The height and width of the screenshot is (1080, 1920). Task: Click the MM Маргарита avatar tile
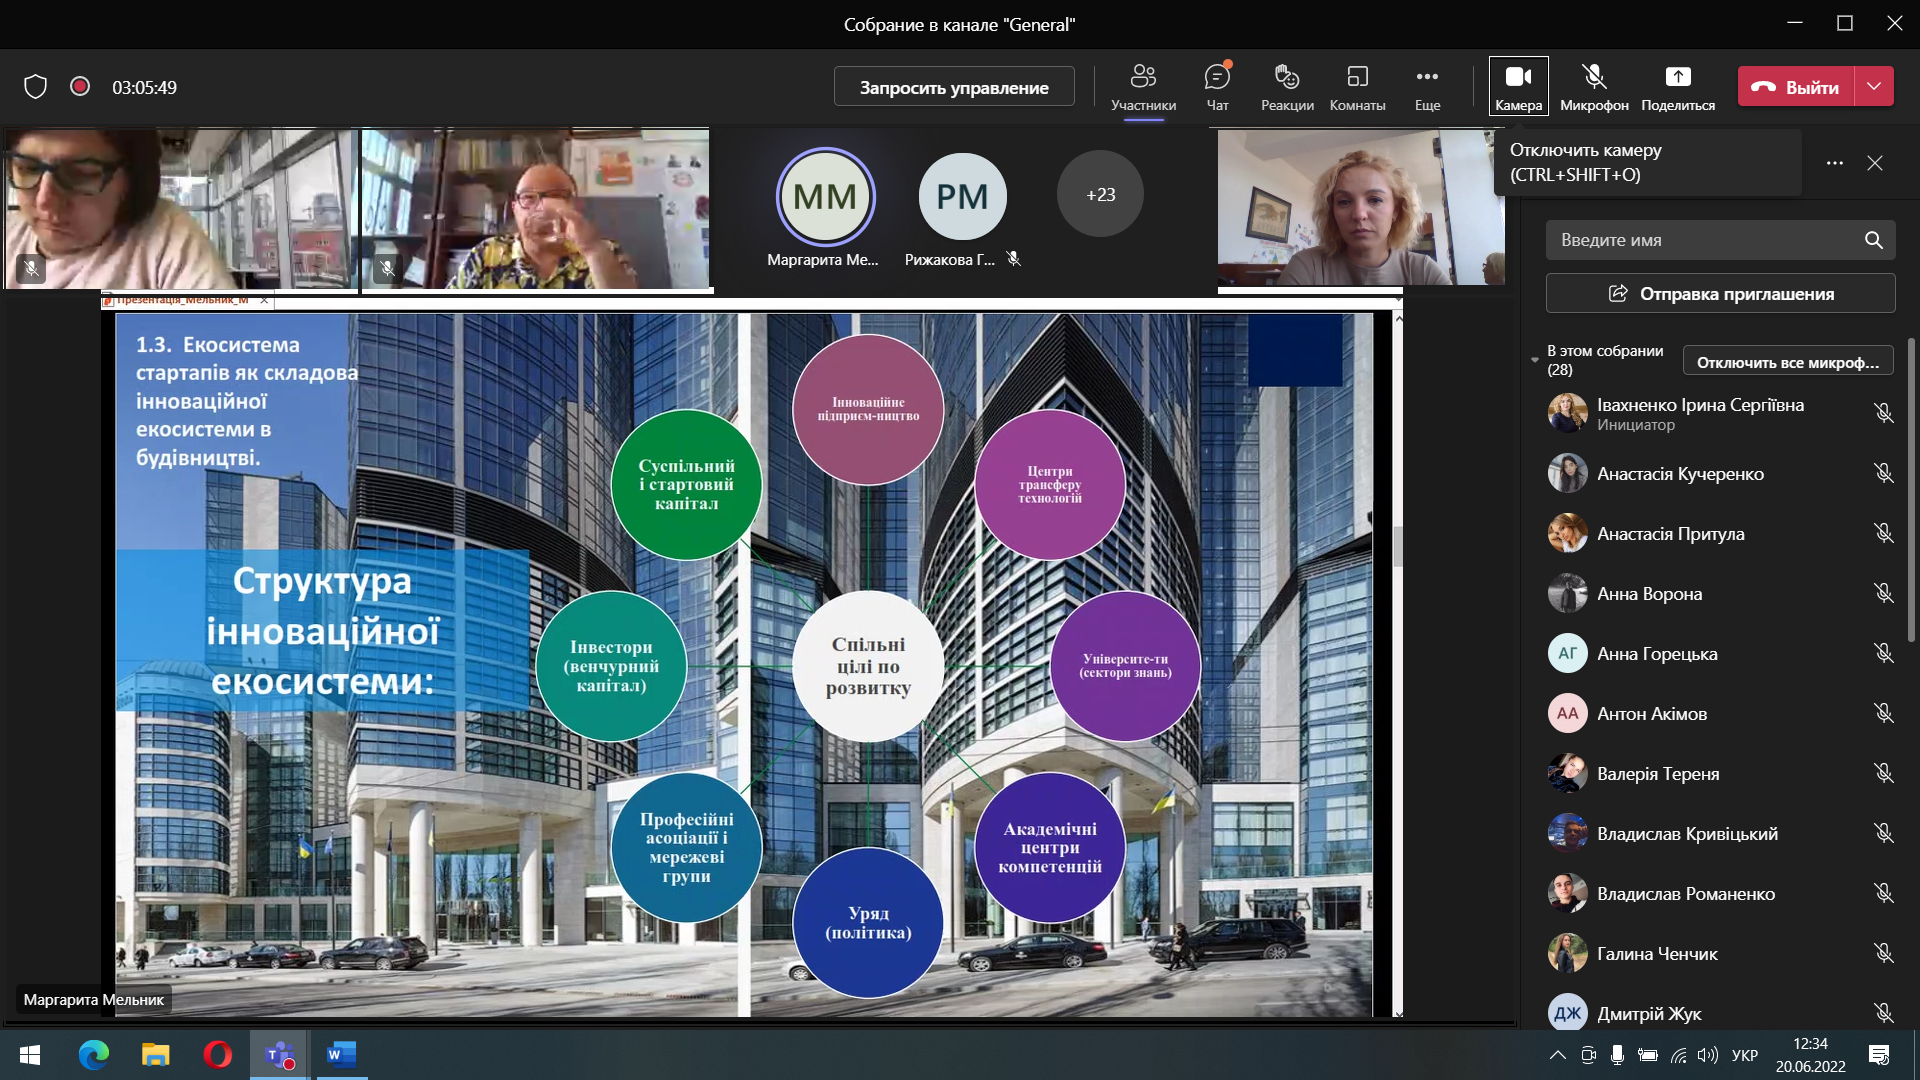click(825, 197)
